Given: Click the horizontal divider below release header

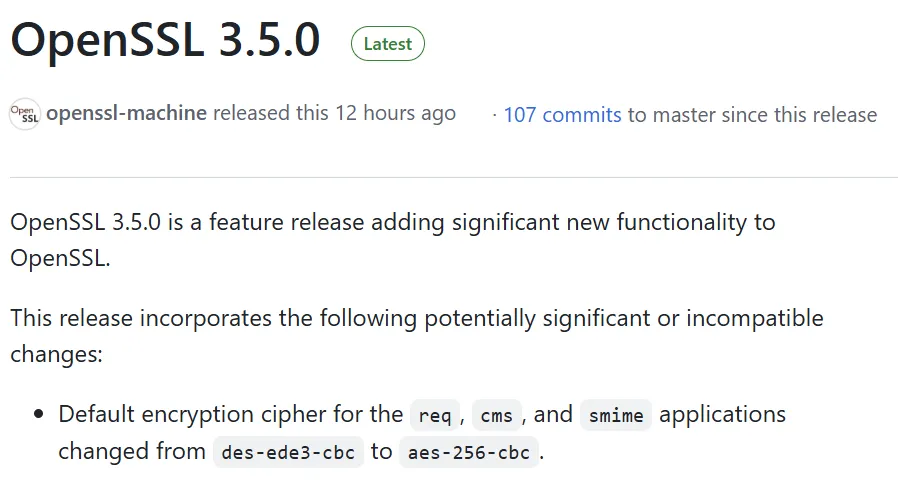Looking at the screenshot, I should click(449, 178).
